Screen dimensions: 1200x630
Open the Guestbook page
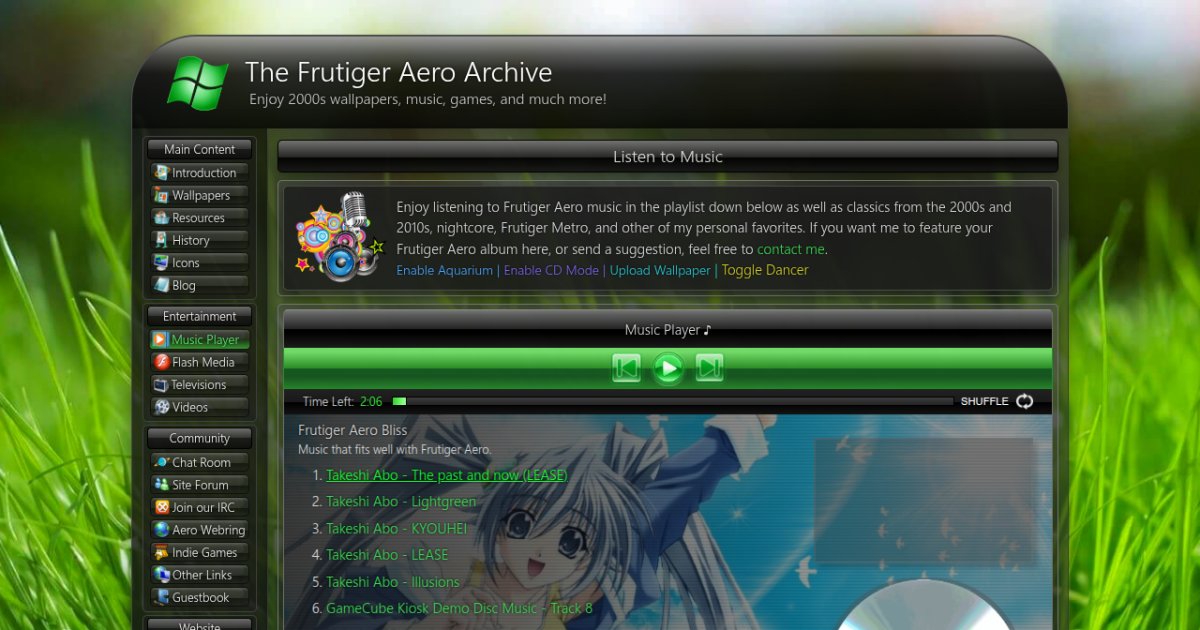coord(199,597)
